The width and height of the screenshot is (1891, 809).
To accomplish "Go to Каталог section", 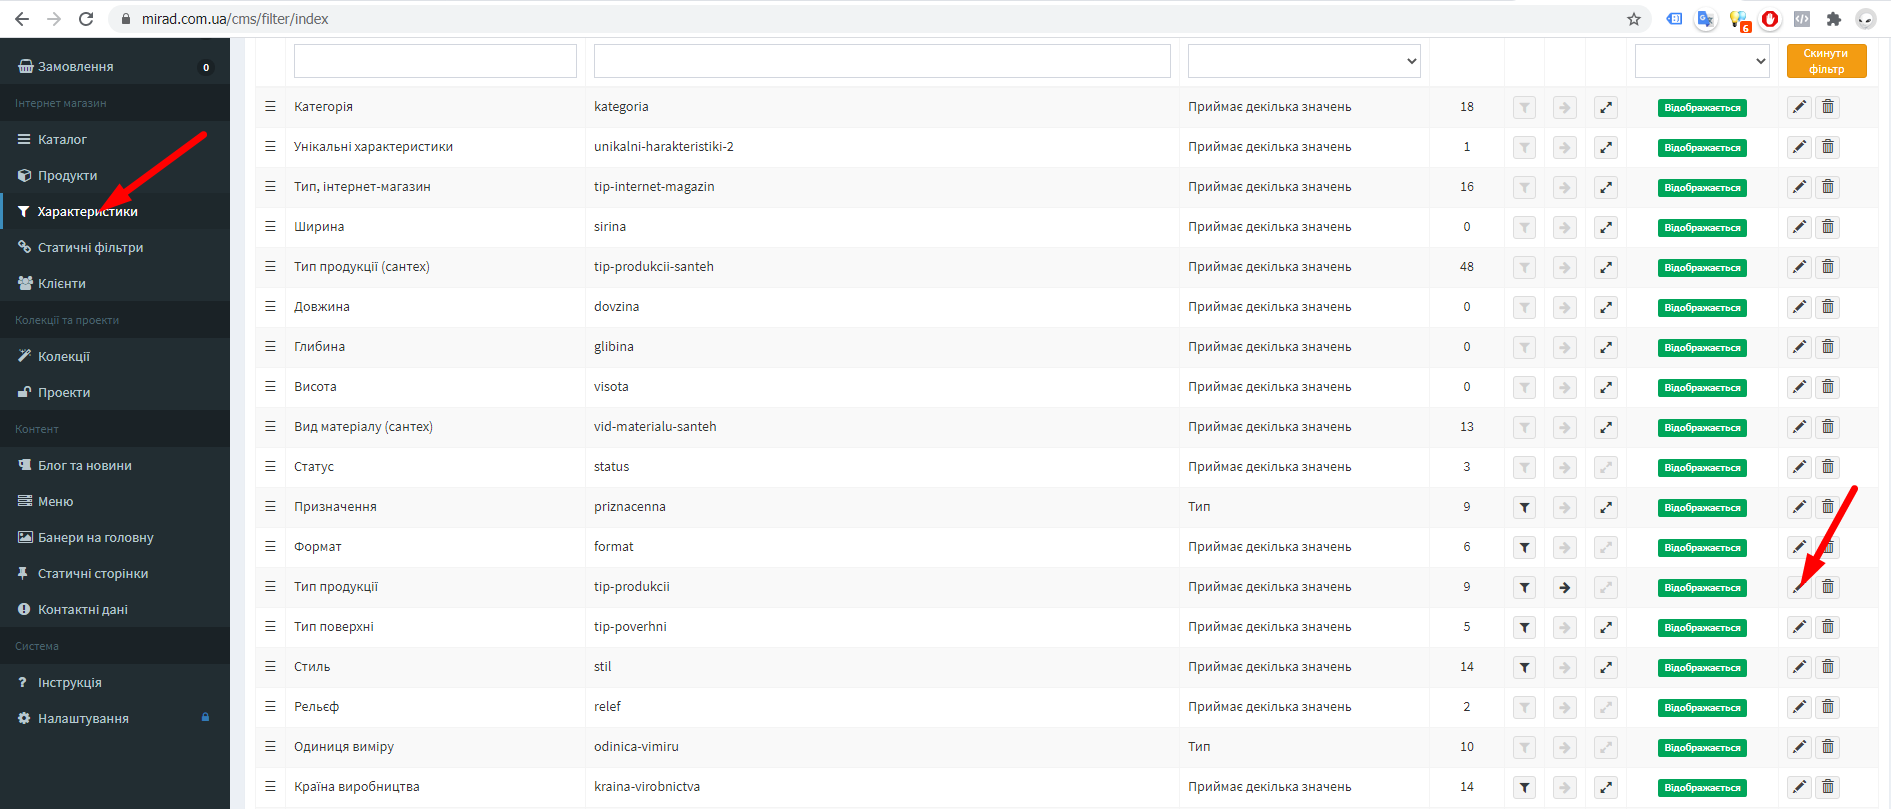I will [115, 139].
